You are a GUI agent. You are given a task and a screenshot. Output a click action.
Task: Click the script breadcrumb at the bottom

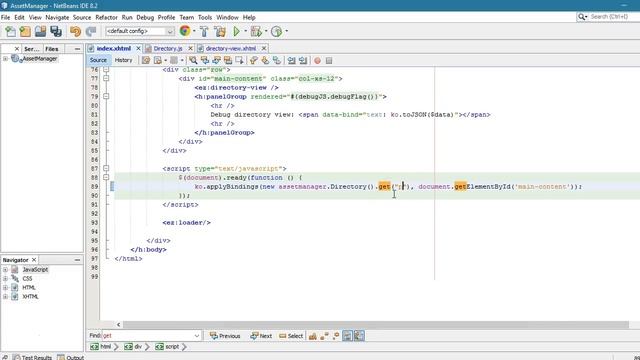pyautogui.click(x=167, y=347)
